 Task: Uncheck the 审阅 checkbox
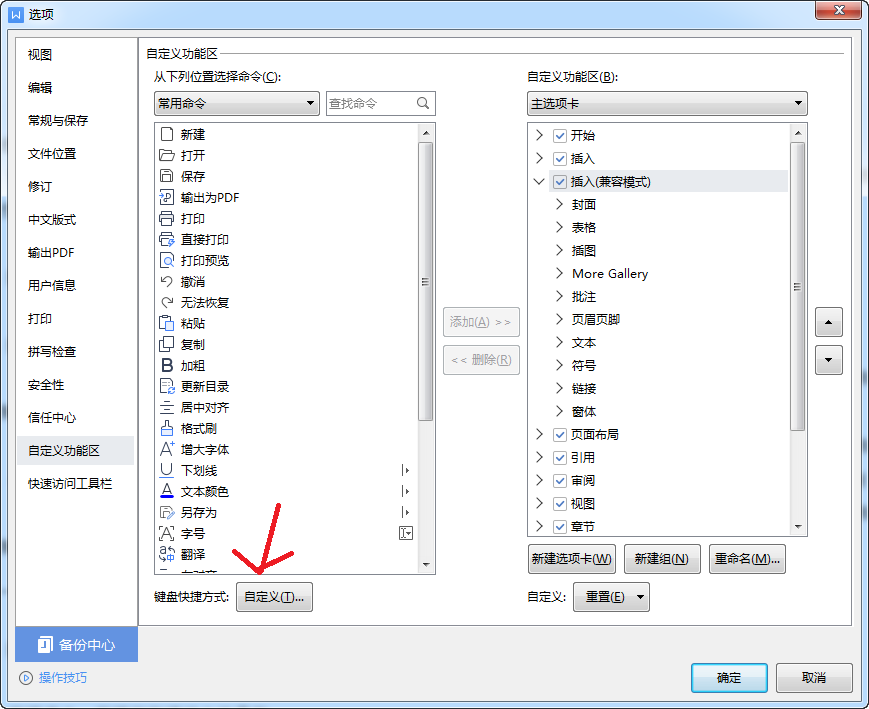pos(560,481)
